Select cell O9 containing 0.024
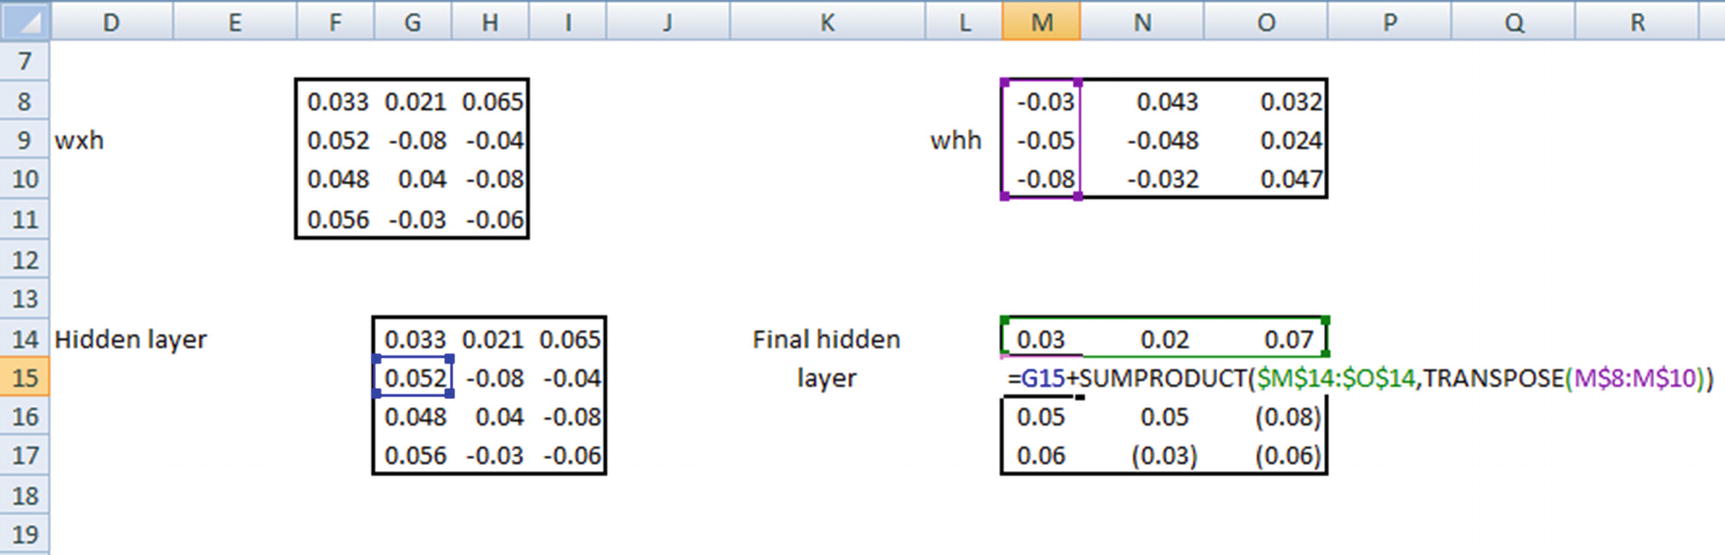1725x555 pixels. (1266, 140)
